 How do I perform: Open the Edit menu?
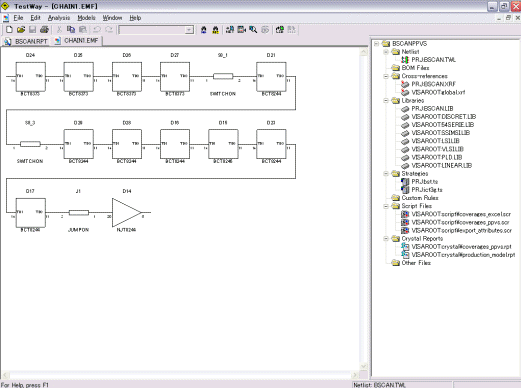point(35,18)
